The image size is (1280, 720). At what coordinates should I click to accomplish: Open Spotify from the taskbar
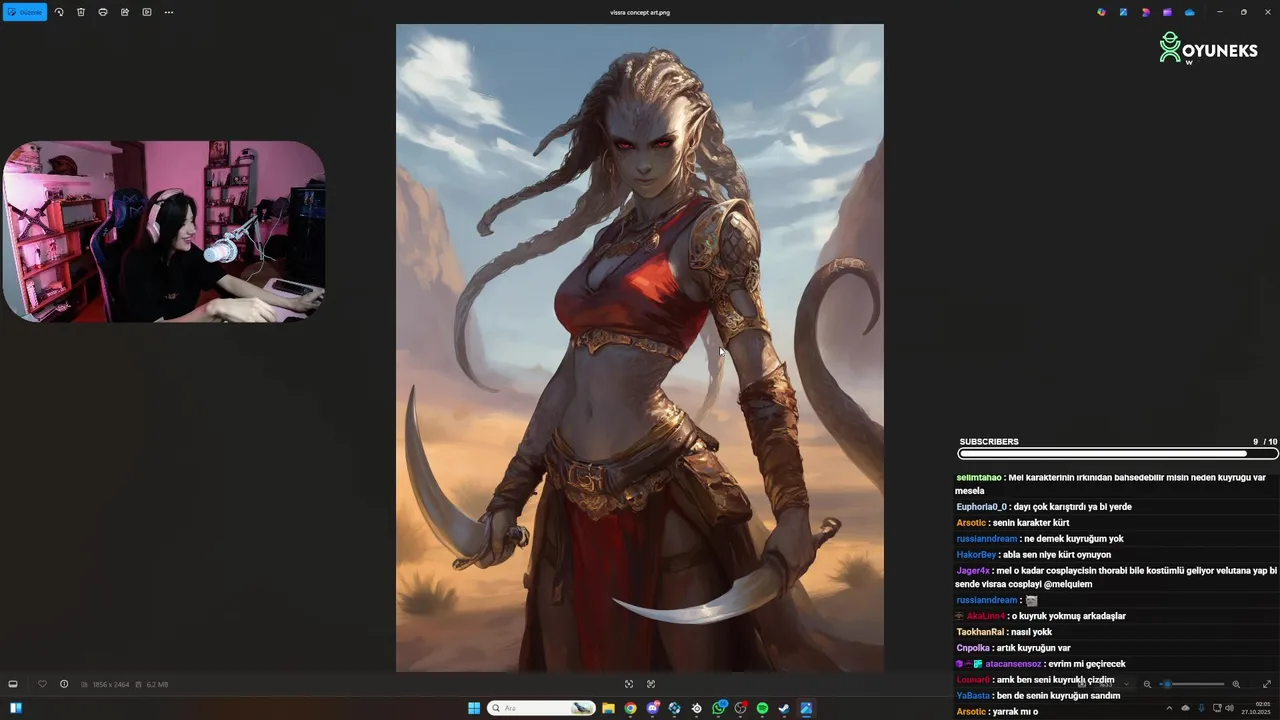tap(762, 708)
